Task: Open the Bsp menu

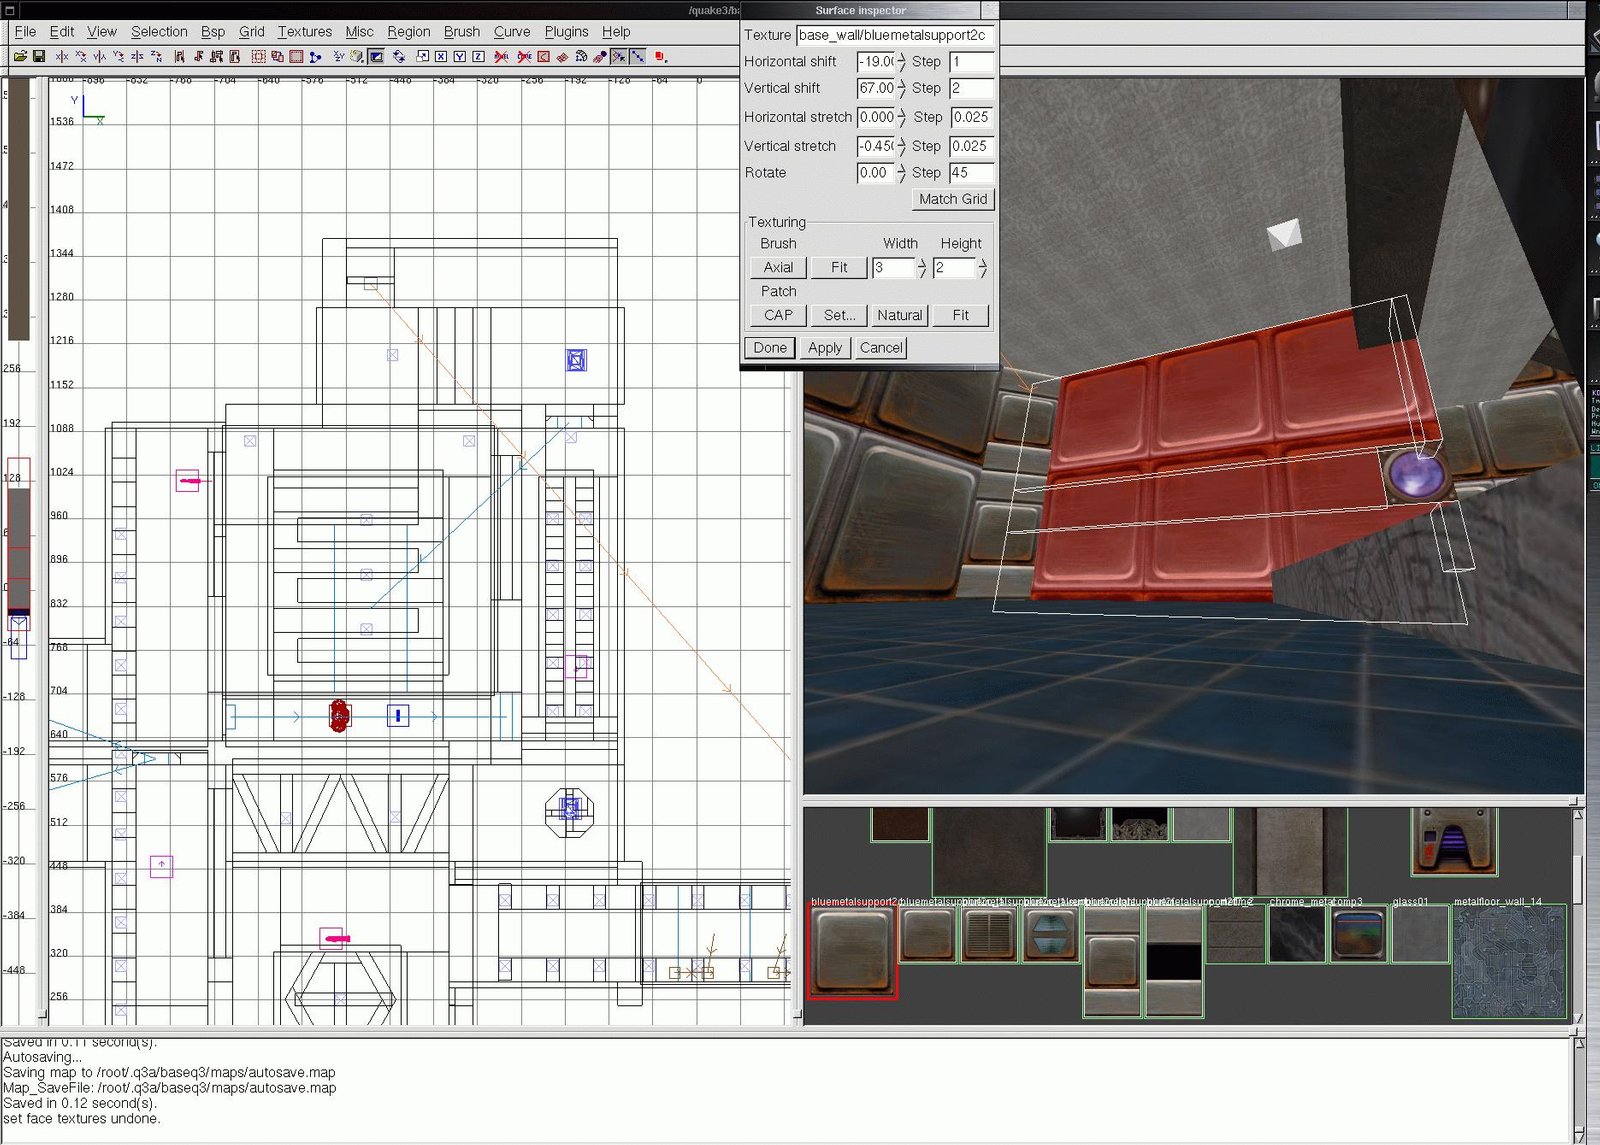Action: pyautogui.click(x=212, y=31)
